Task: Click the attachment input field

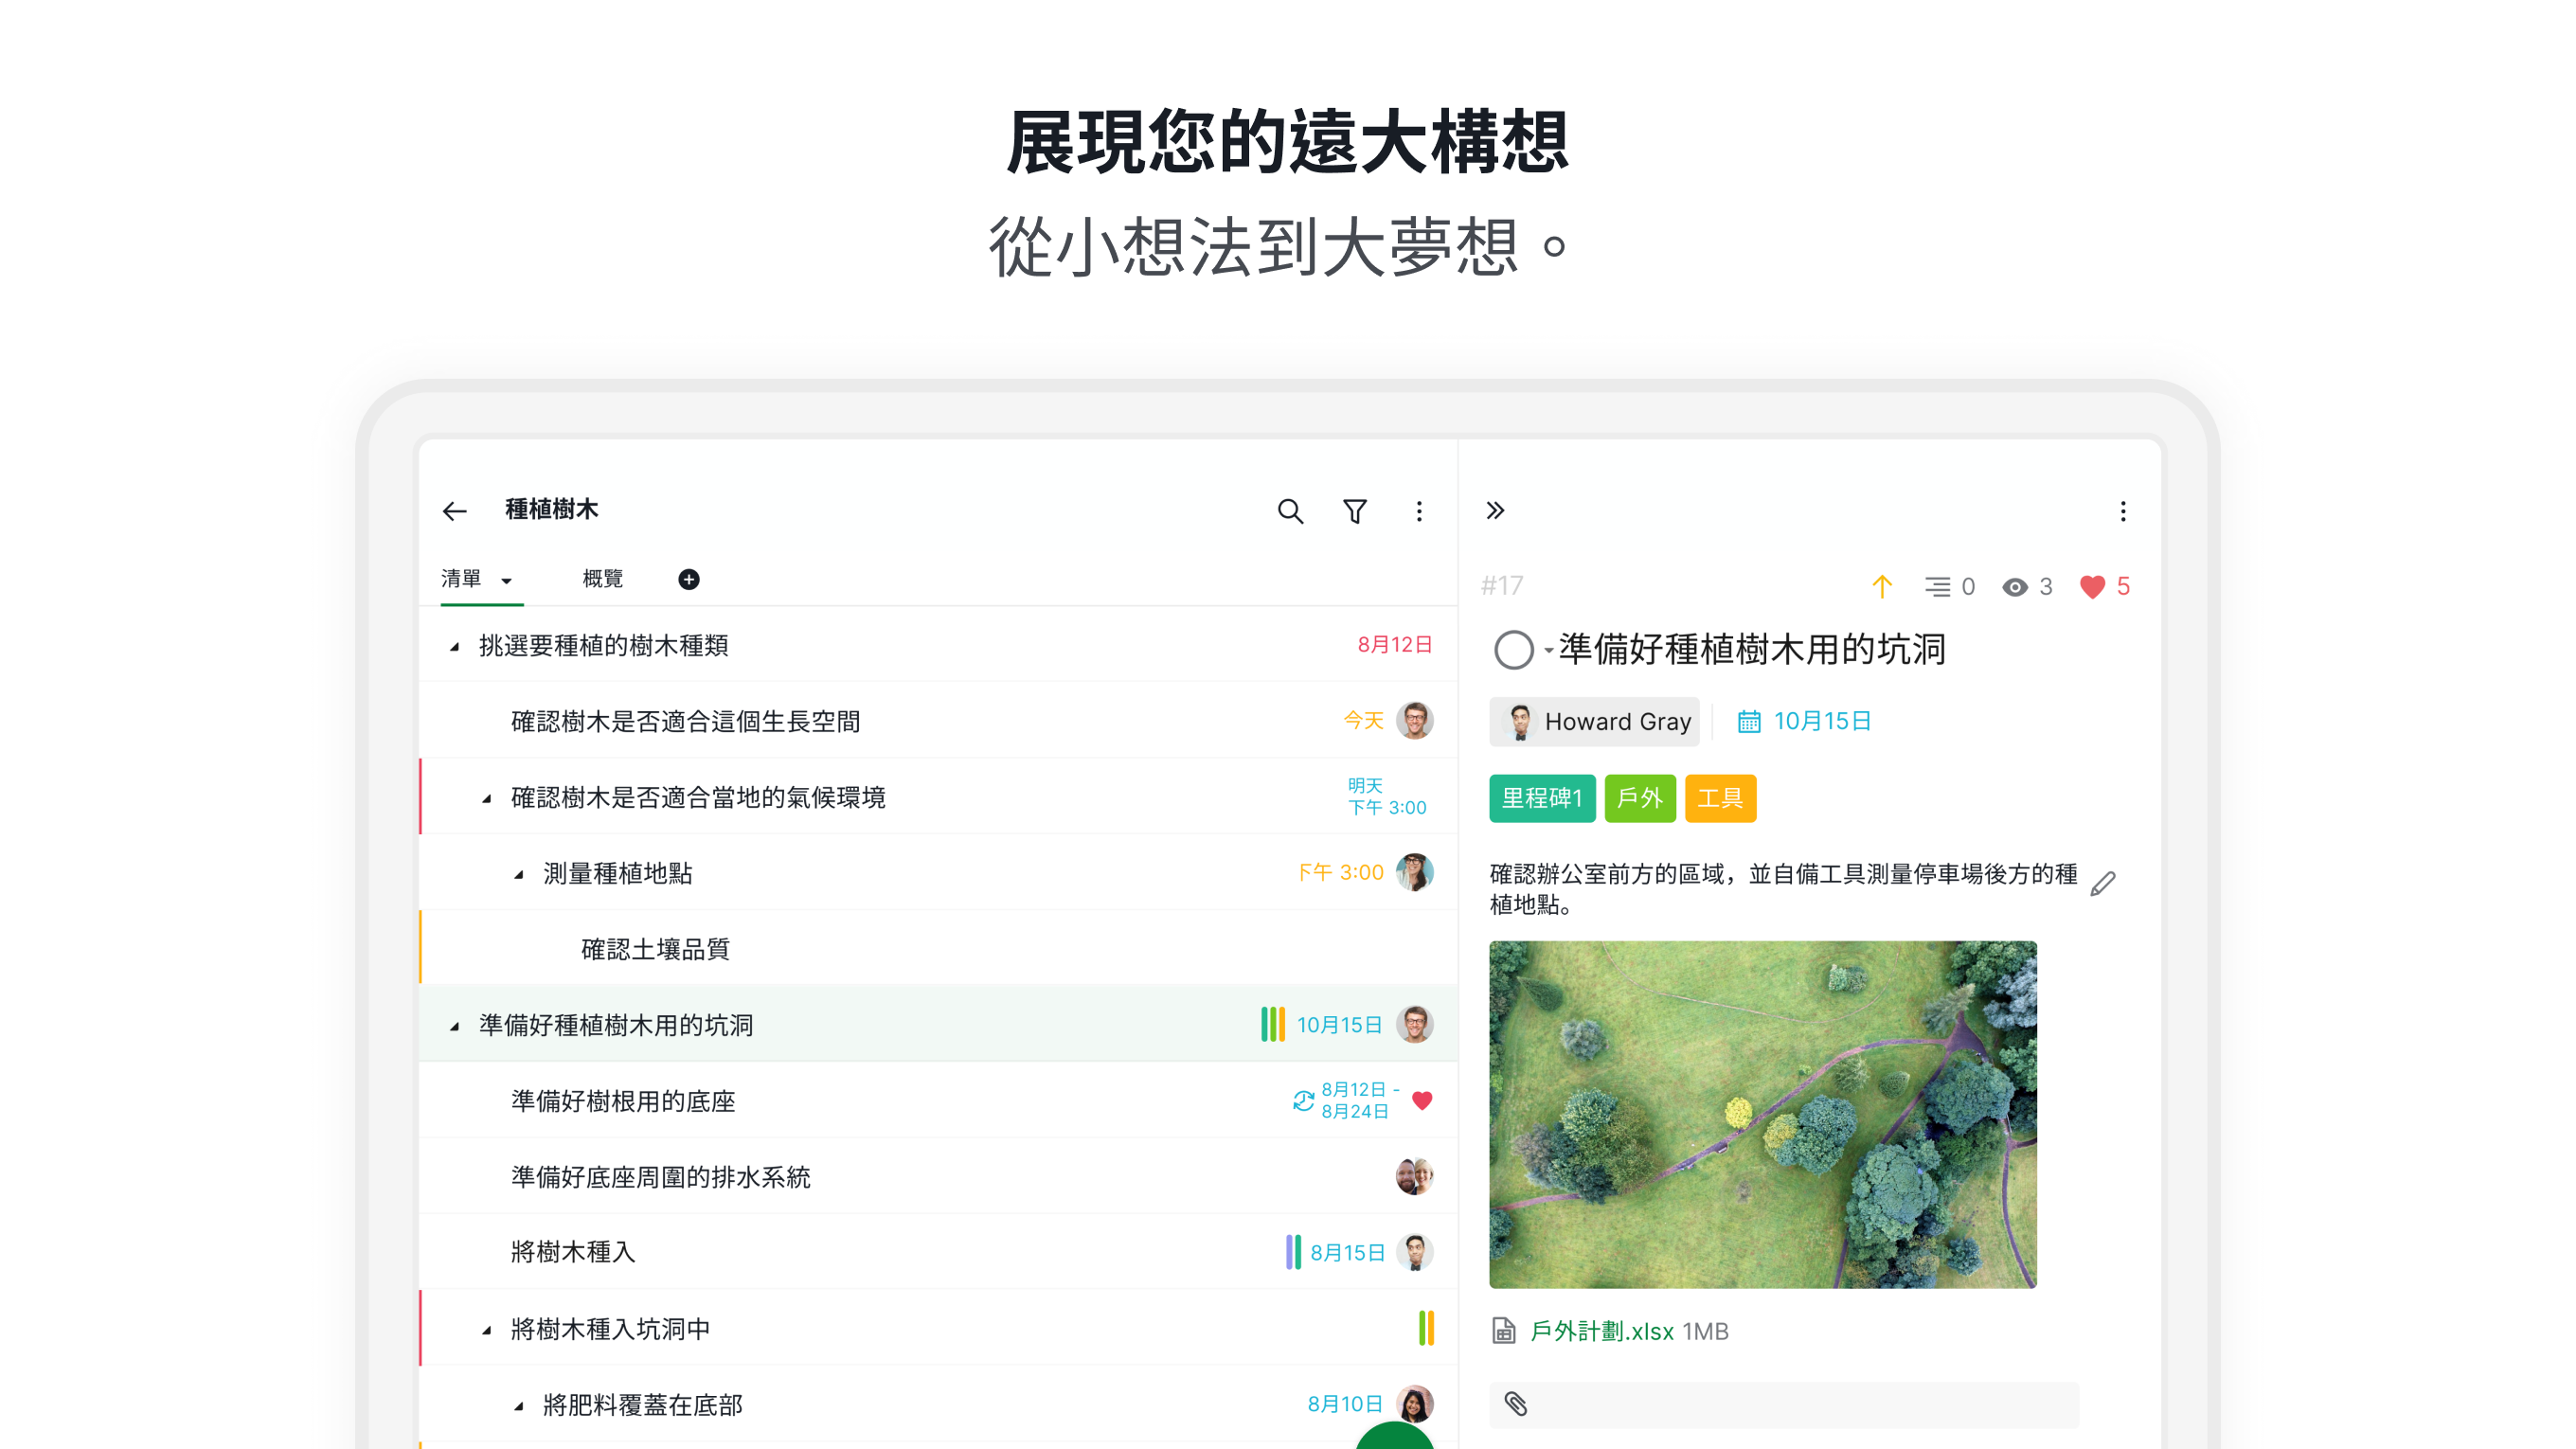Action: pos(1784,1404)
